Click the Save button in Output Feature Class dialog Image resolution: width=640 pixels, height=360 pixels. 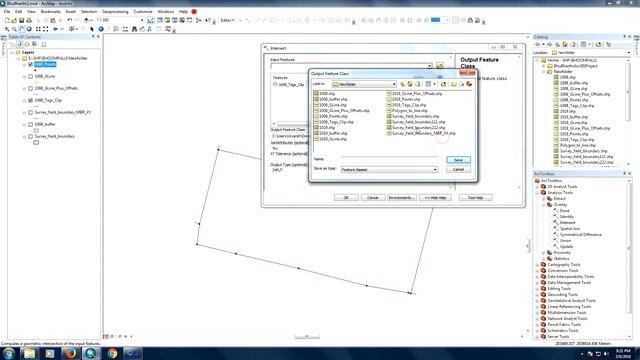(x=458, y=160)
